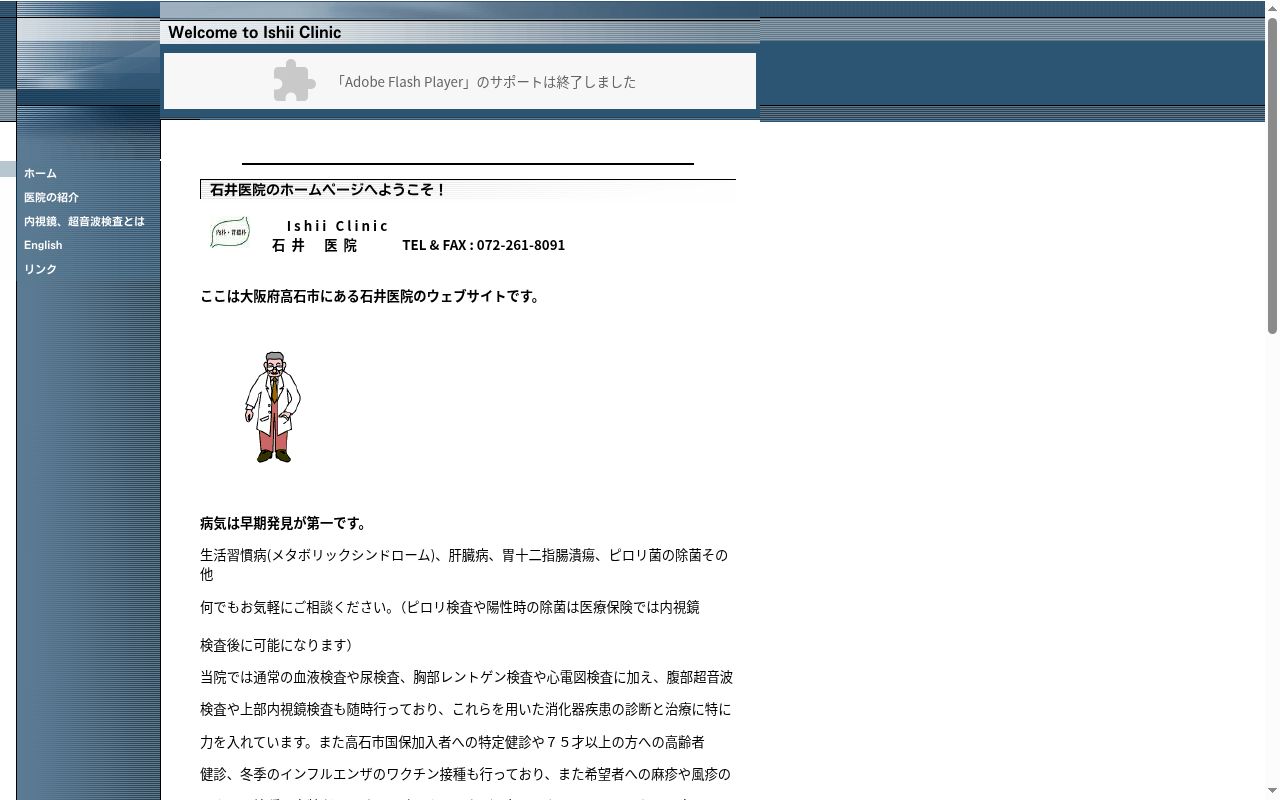The height and width of the screenshot is (800, 1280).
Task: Click the green Ishii Clinic logo
Action: click(230, 233)
